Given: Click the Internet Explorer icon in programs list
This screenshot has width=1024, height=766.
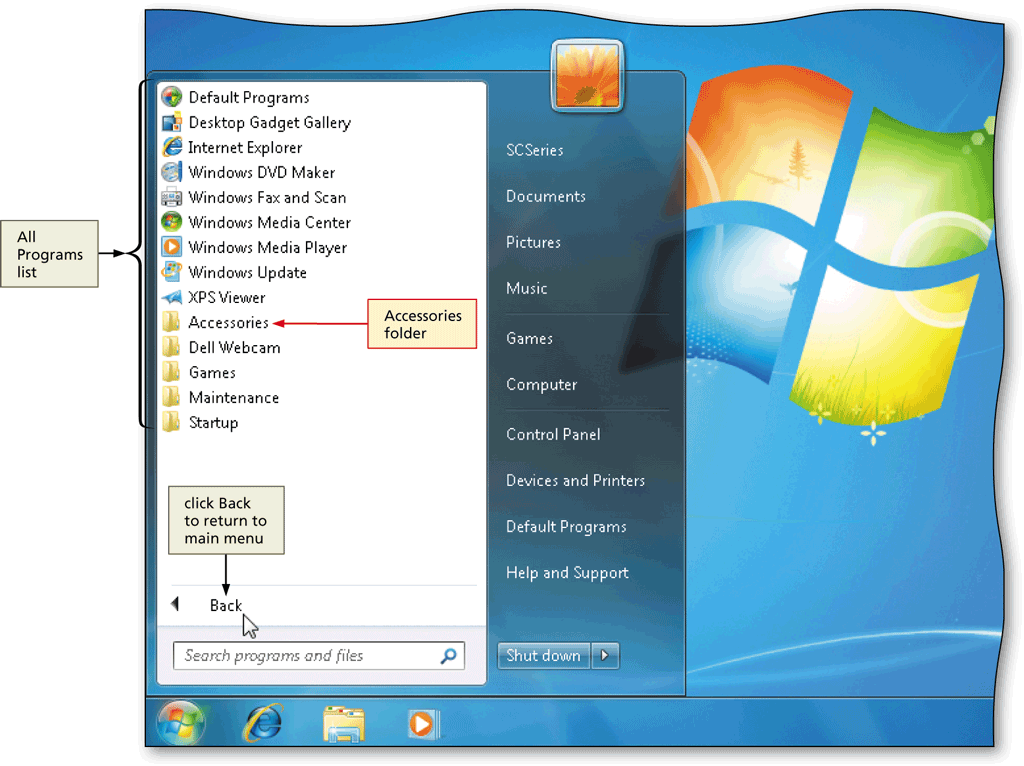Looking at the screenshot, I should click(x=172, y=147).
